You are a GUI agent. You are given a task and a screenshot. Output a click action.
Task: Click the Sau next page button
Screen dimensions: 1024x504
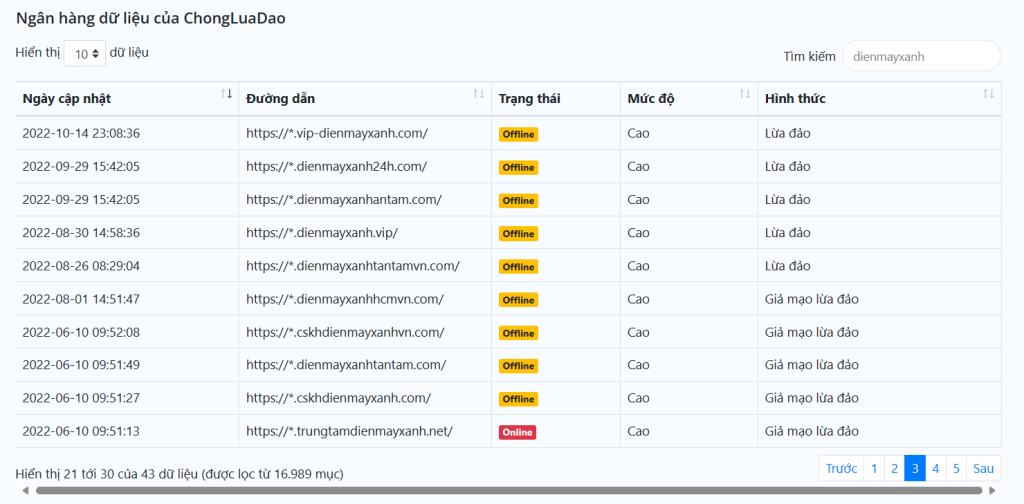tap(984, 468)
